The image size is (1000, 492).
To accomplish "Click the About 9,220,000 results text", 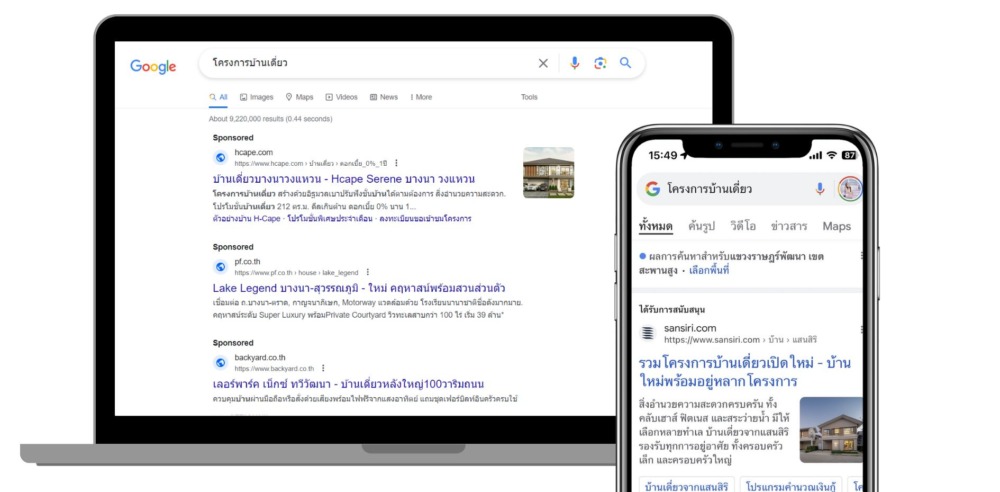I will coord(270,119).
